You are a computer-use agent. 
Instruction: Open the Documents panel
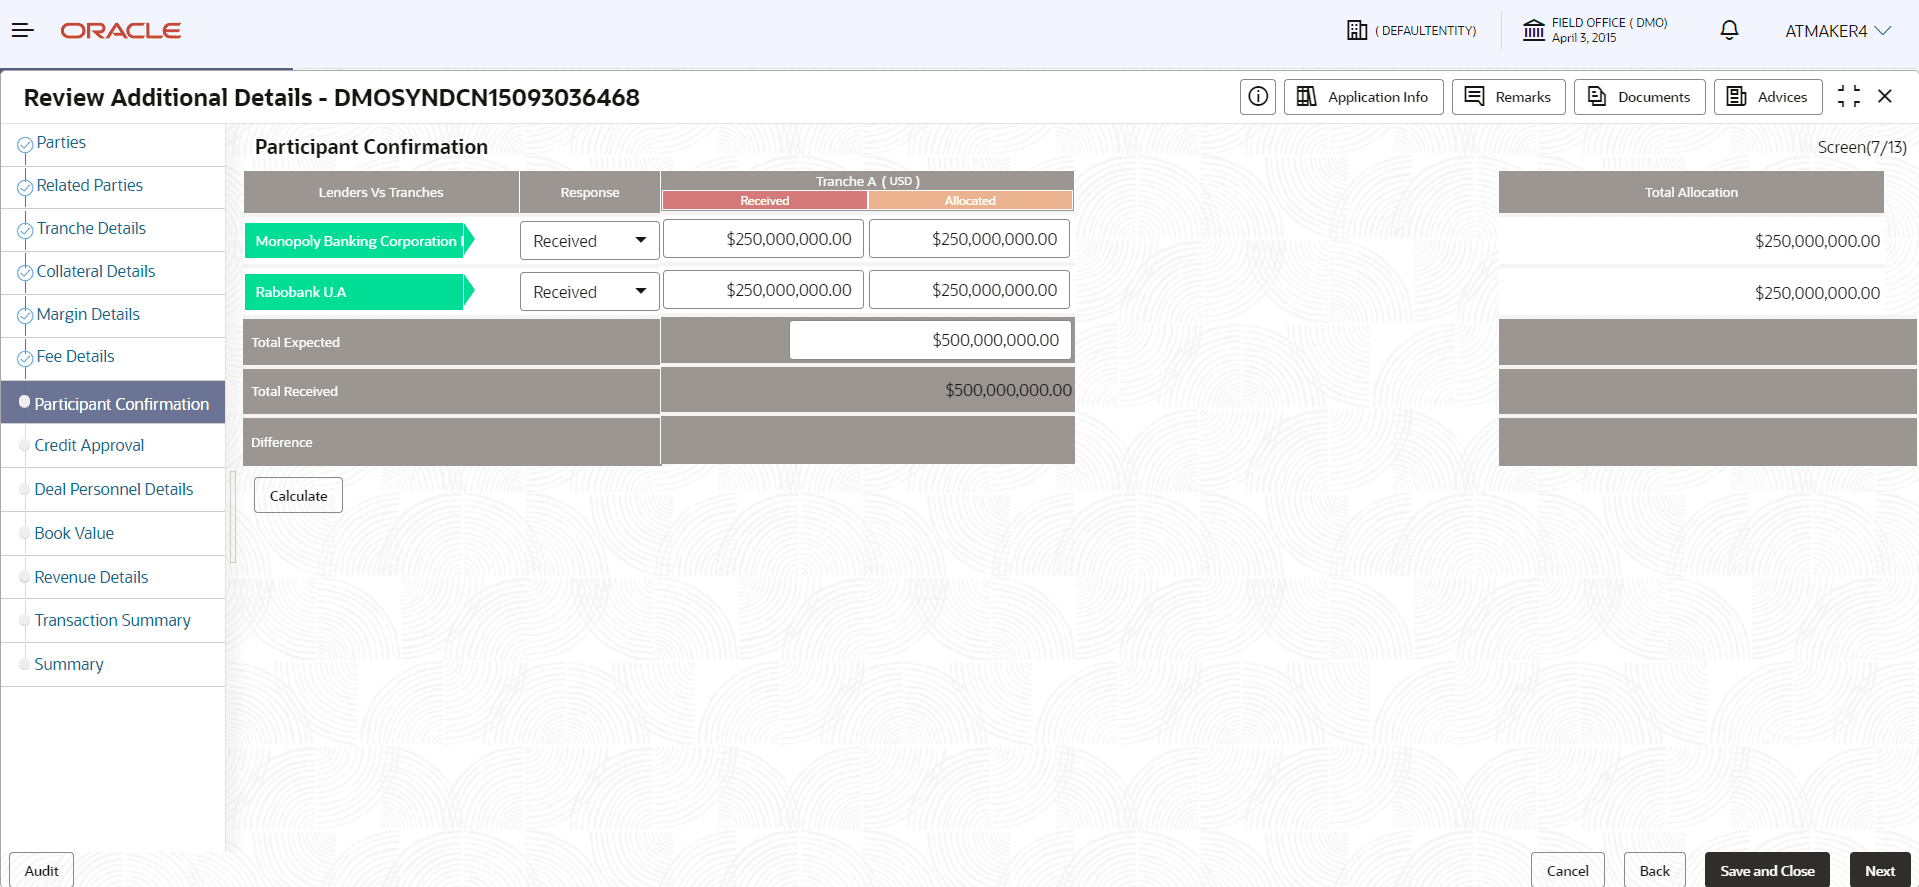[1640, 97]
